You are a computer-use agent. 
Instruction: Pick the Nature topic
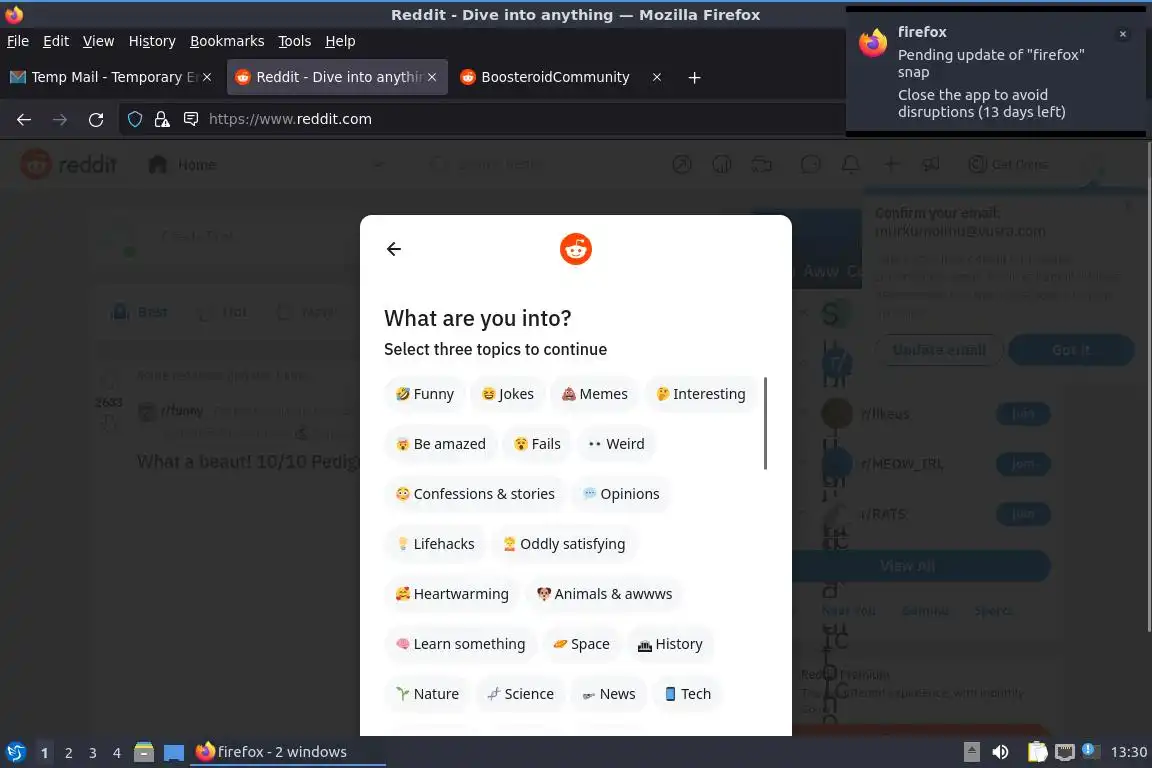coord(428,694)
